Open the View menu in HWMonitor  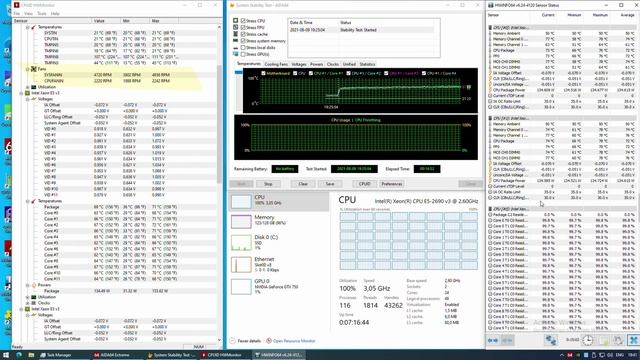pyautogui.click(x=28, y=13)
